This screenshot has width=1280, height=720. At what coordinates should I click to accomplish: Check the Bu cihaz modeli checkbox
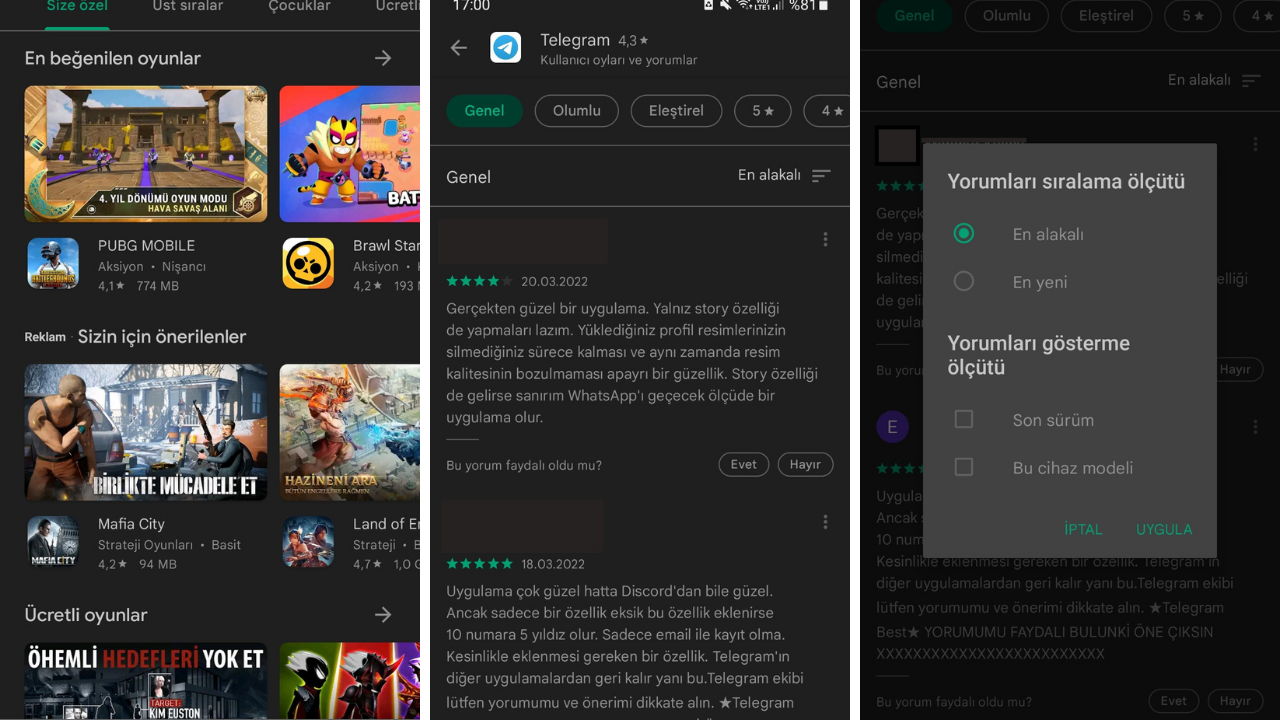pos(964,467)
